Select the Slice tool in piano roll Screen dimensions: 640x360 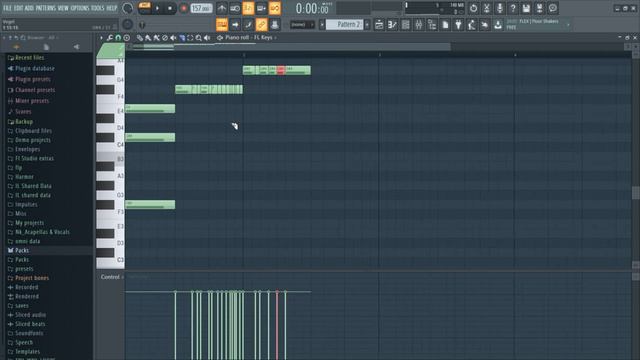click(182, 38)
